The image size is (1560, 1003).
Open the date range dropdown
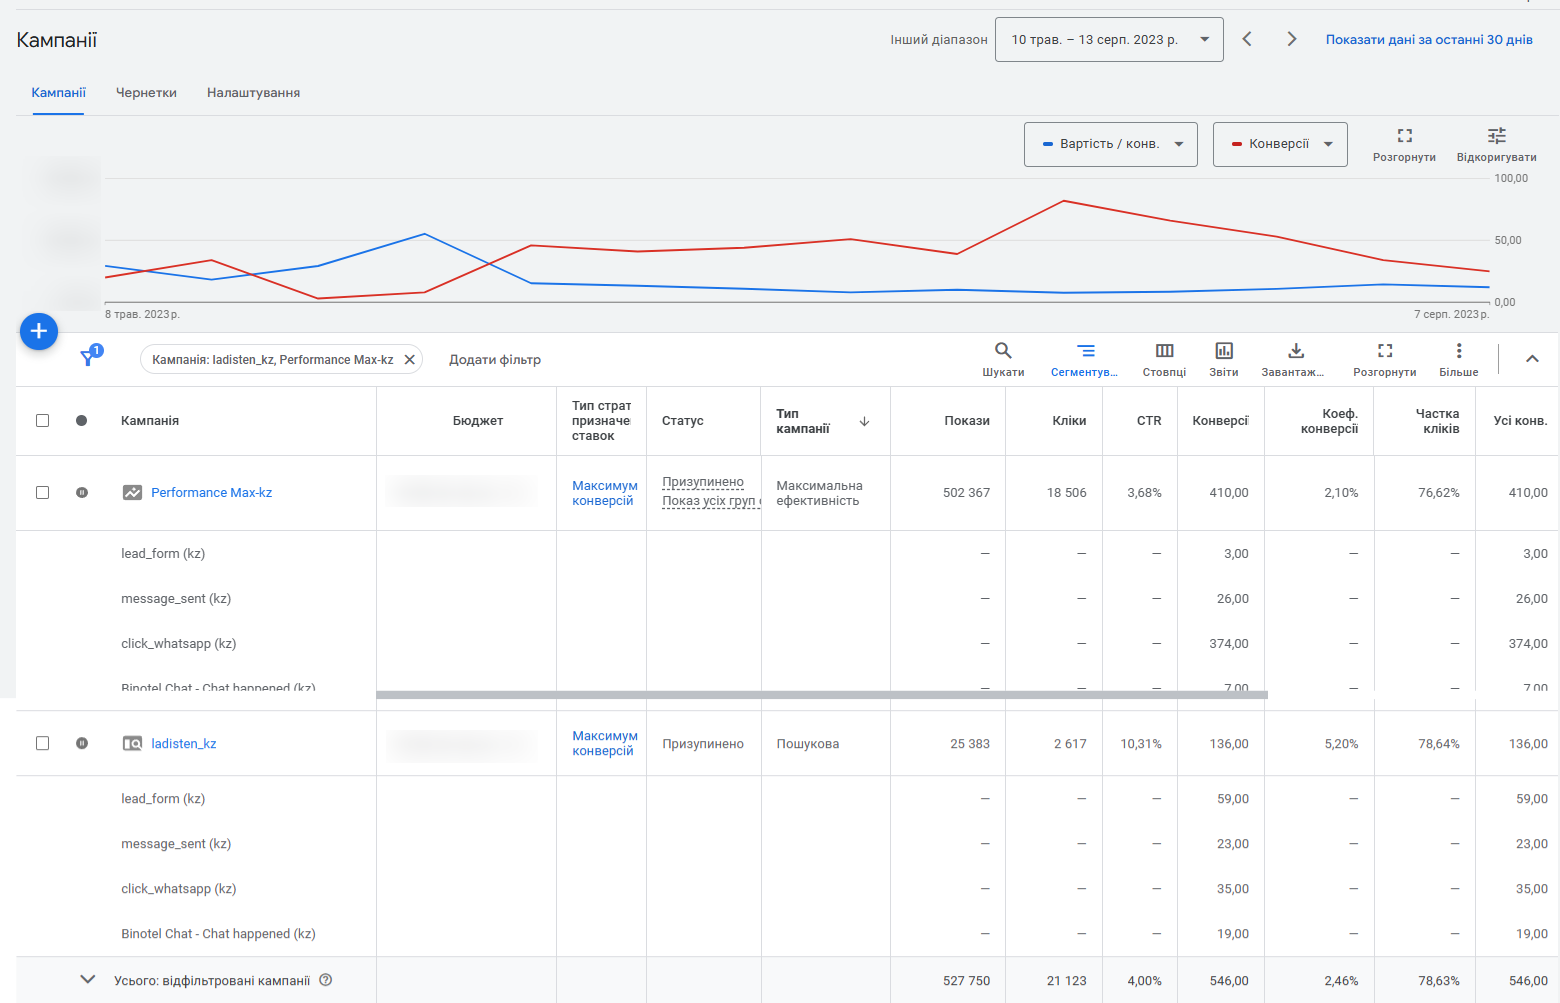[1108, 40]
